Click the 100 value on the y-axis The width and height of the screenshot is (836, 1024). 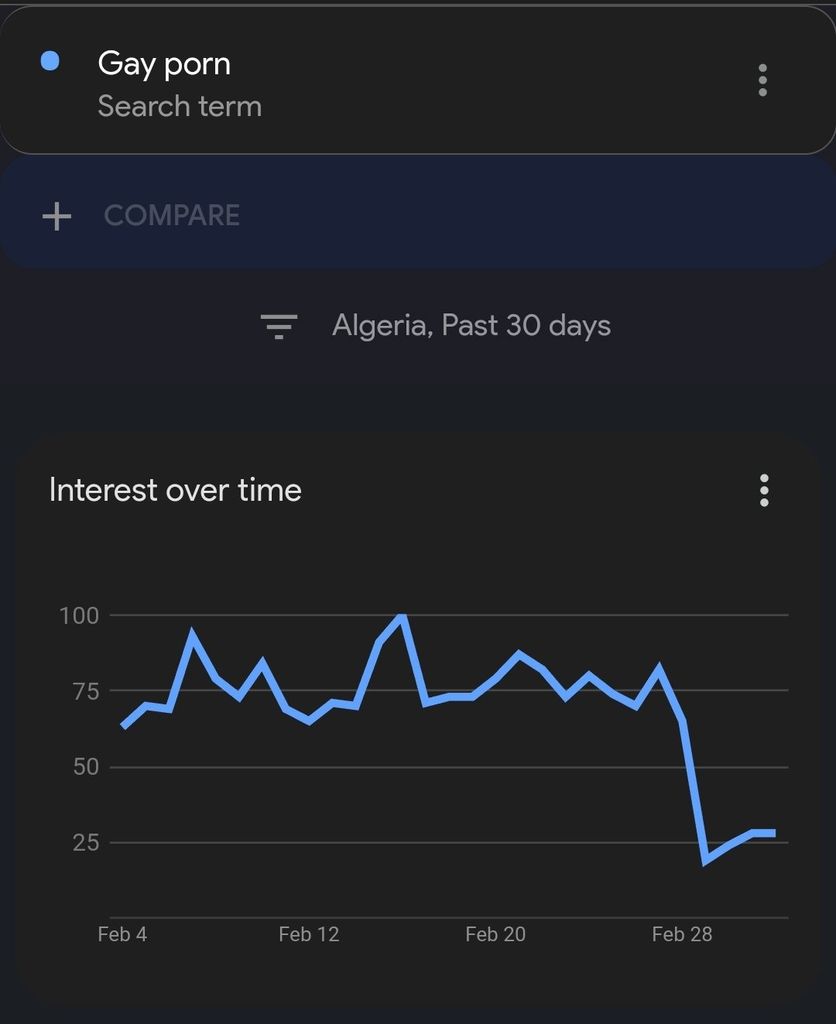click(79, 615)
